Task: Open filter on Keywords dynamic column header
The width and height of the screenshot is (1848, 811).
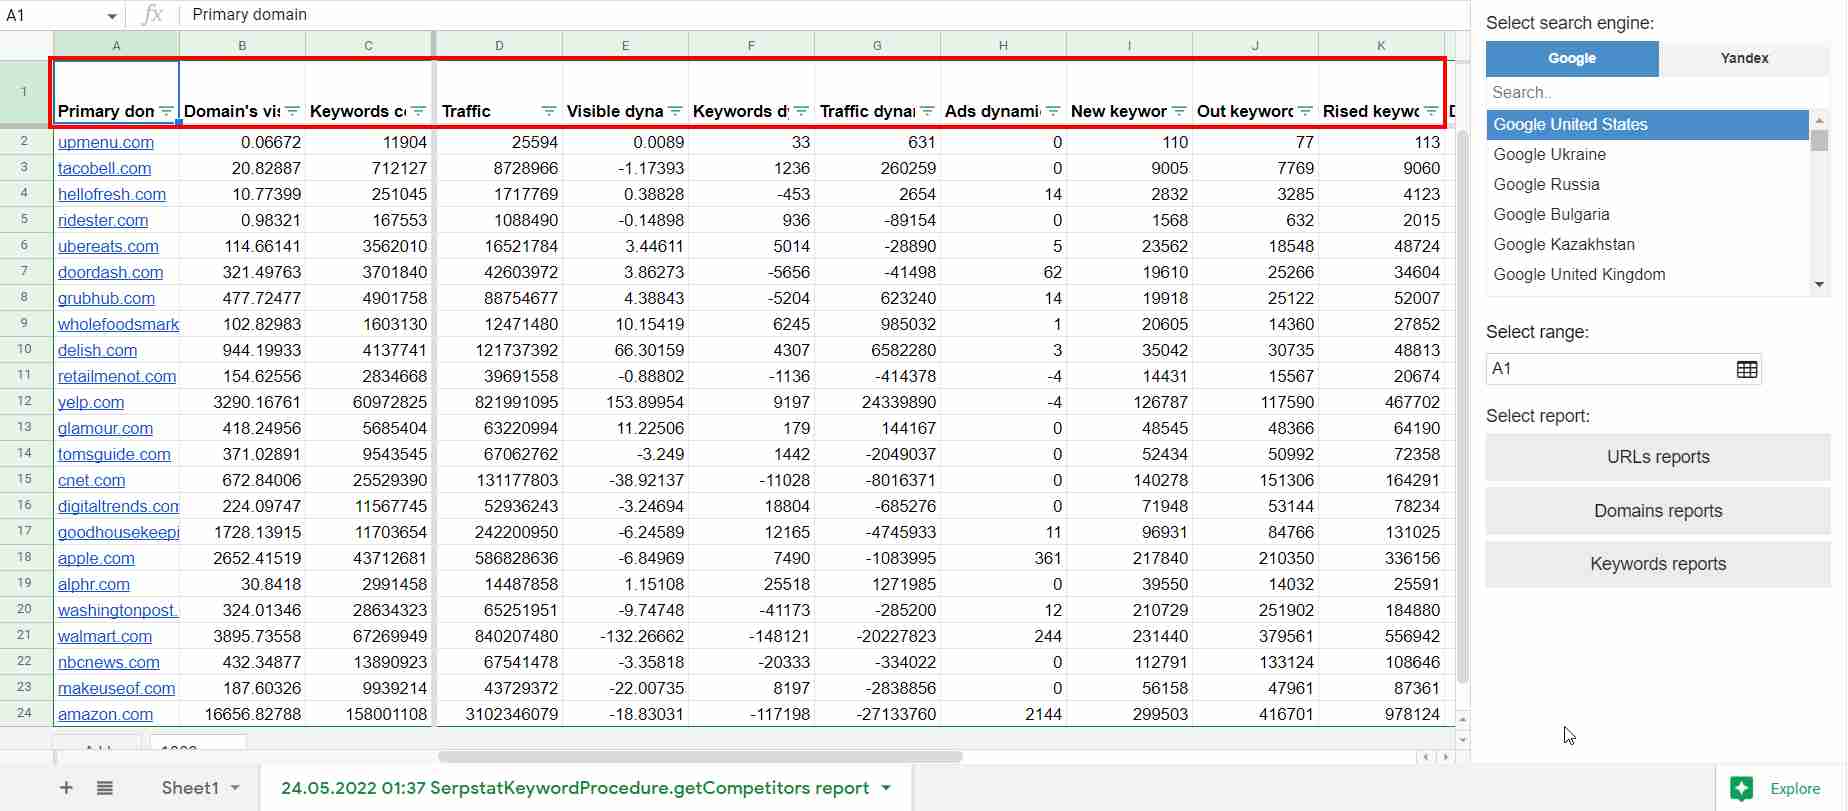Action: point(801,111)
